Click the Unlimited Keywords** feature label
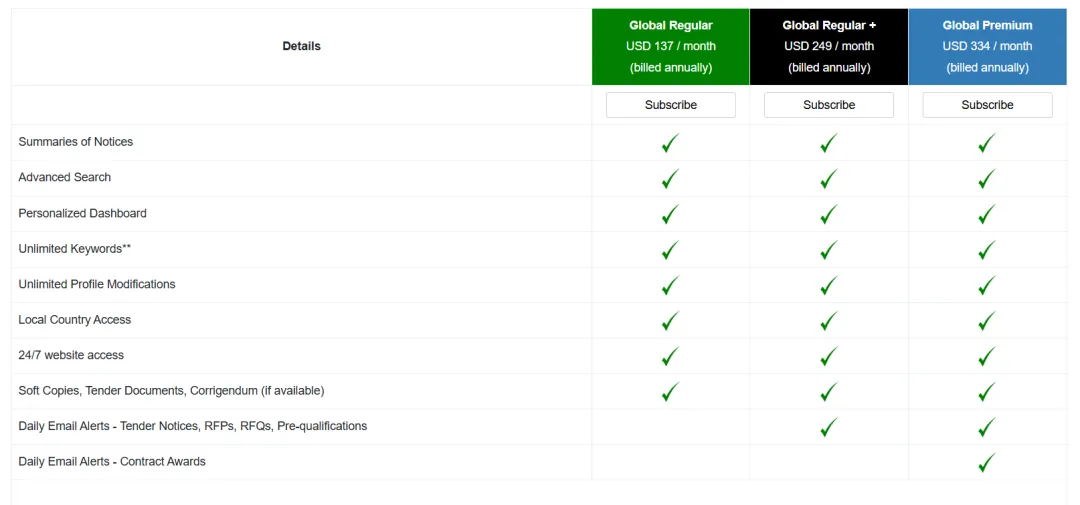Viewport: 1080px width, 505px height. tap(75, 249)
